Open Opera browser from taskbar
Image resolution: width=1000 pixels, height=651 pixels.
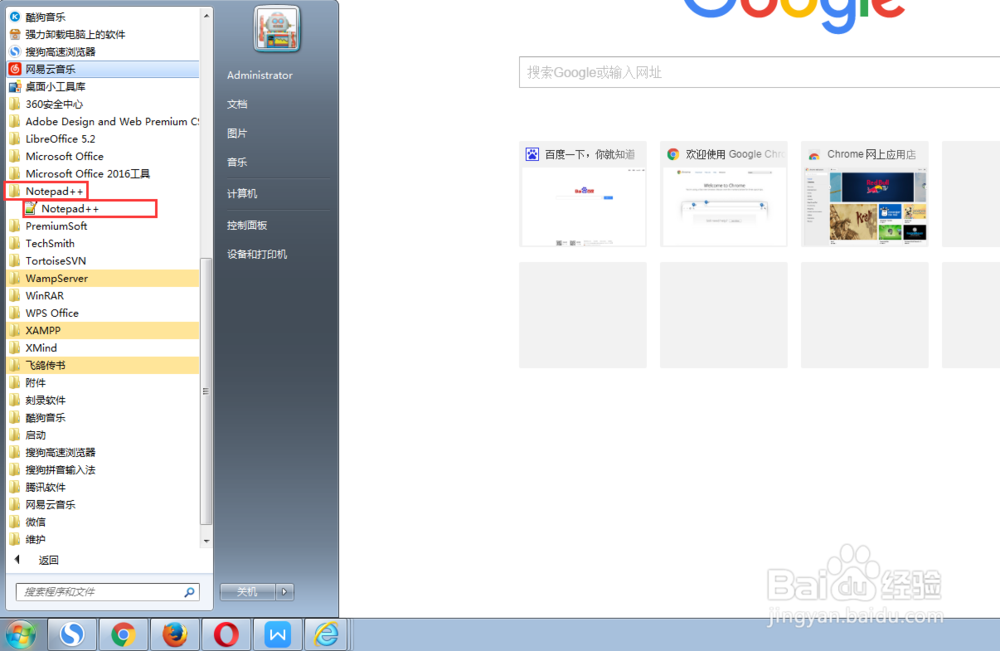tap(226, 634)
